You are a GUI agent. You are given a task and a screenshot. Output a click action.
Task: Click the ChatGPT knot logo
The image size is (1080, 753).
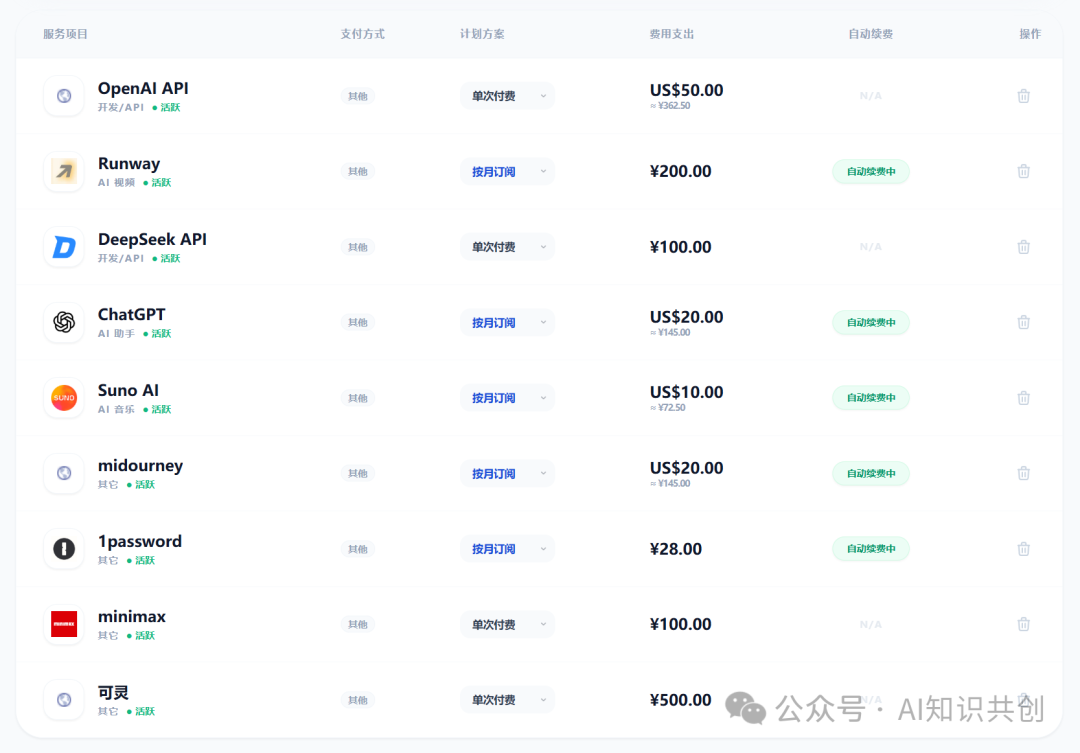tap(64, 322)
